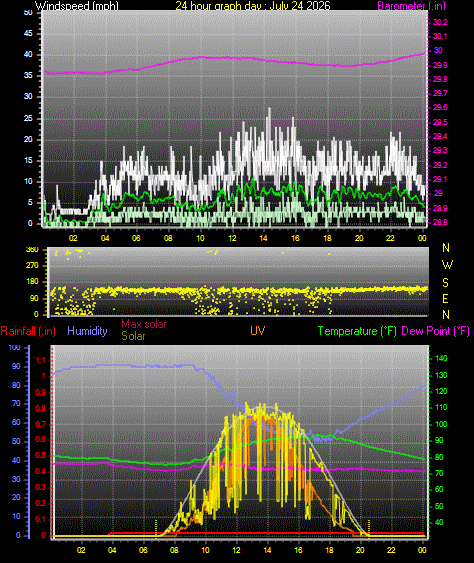
Task: Click the 'Max solar' legend label
Action: (x=144, y=324)
